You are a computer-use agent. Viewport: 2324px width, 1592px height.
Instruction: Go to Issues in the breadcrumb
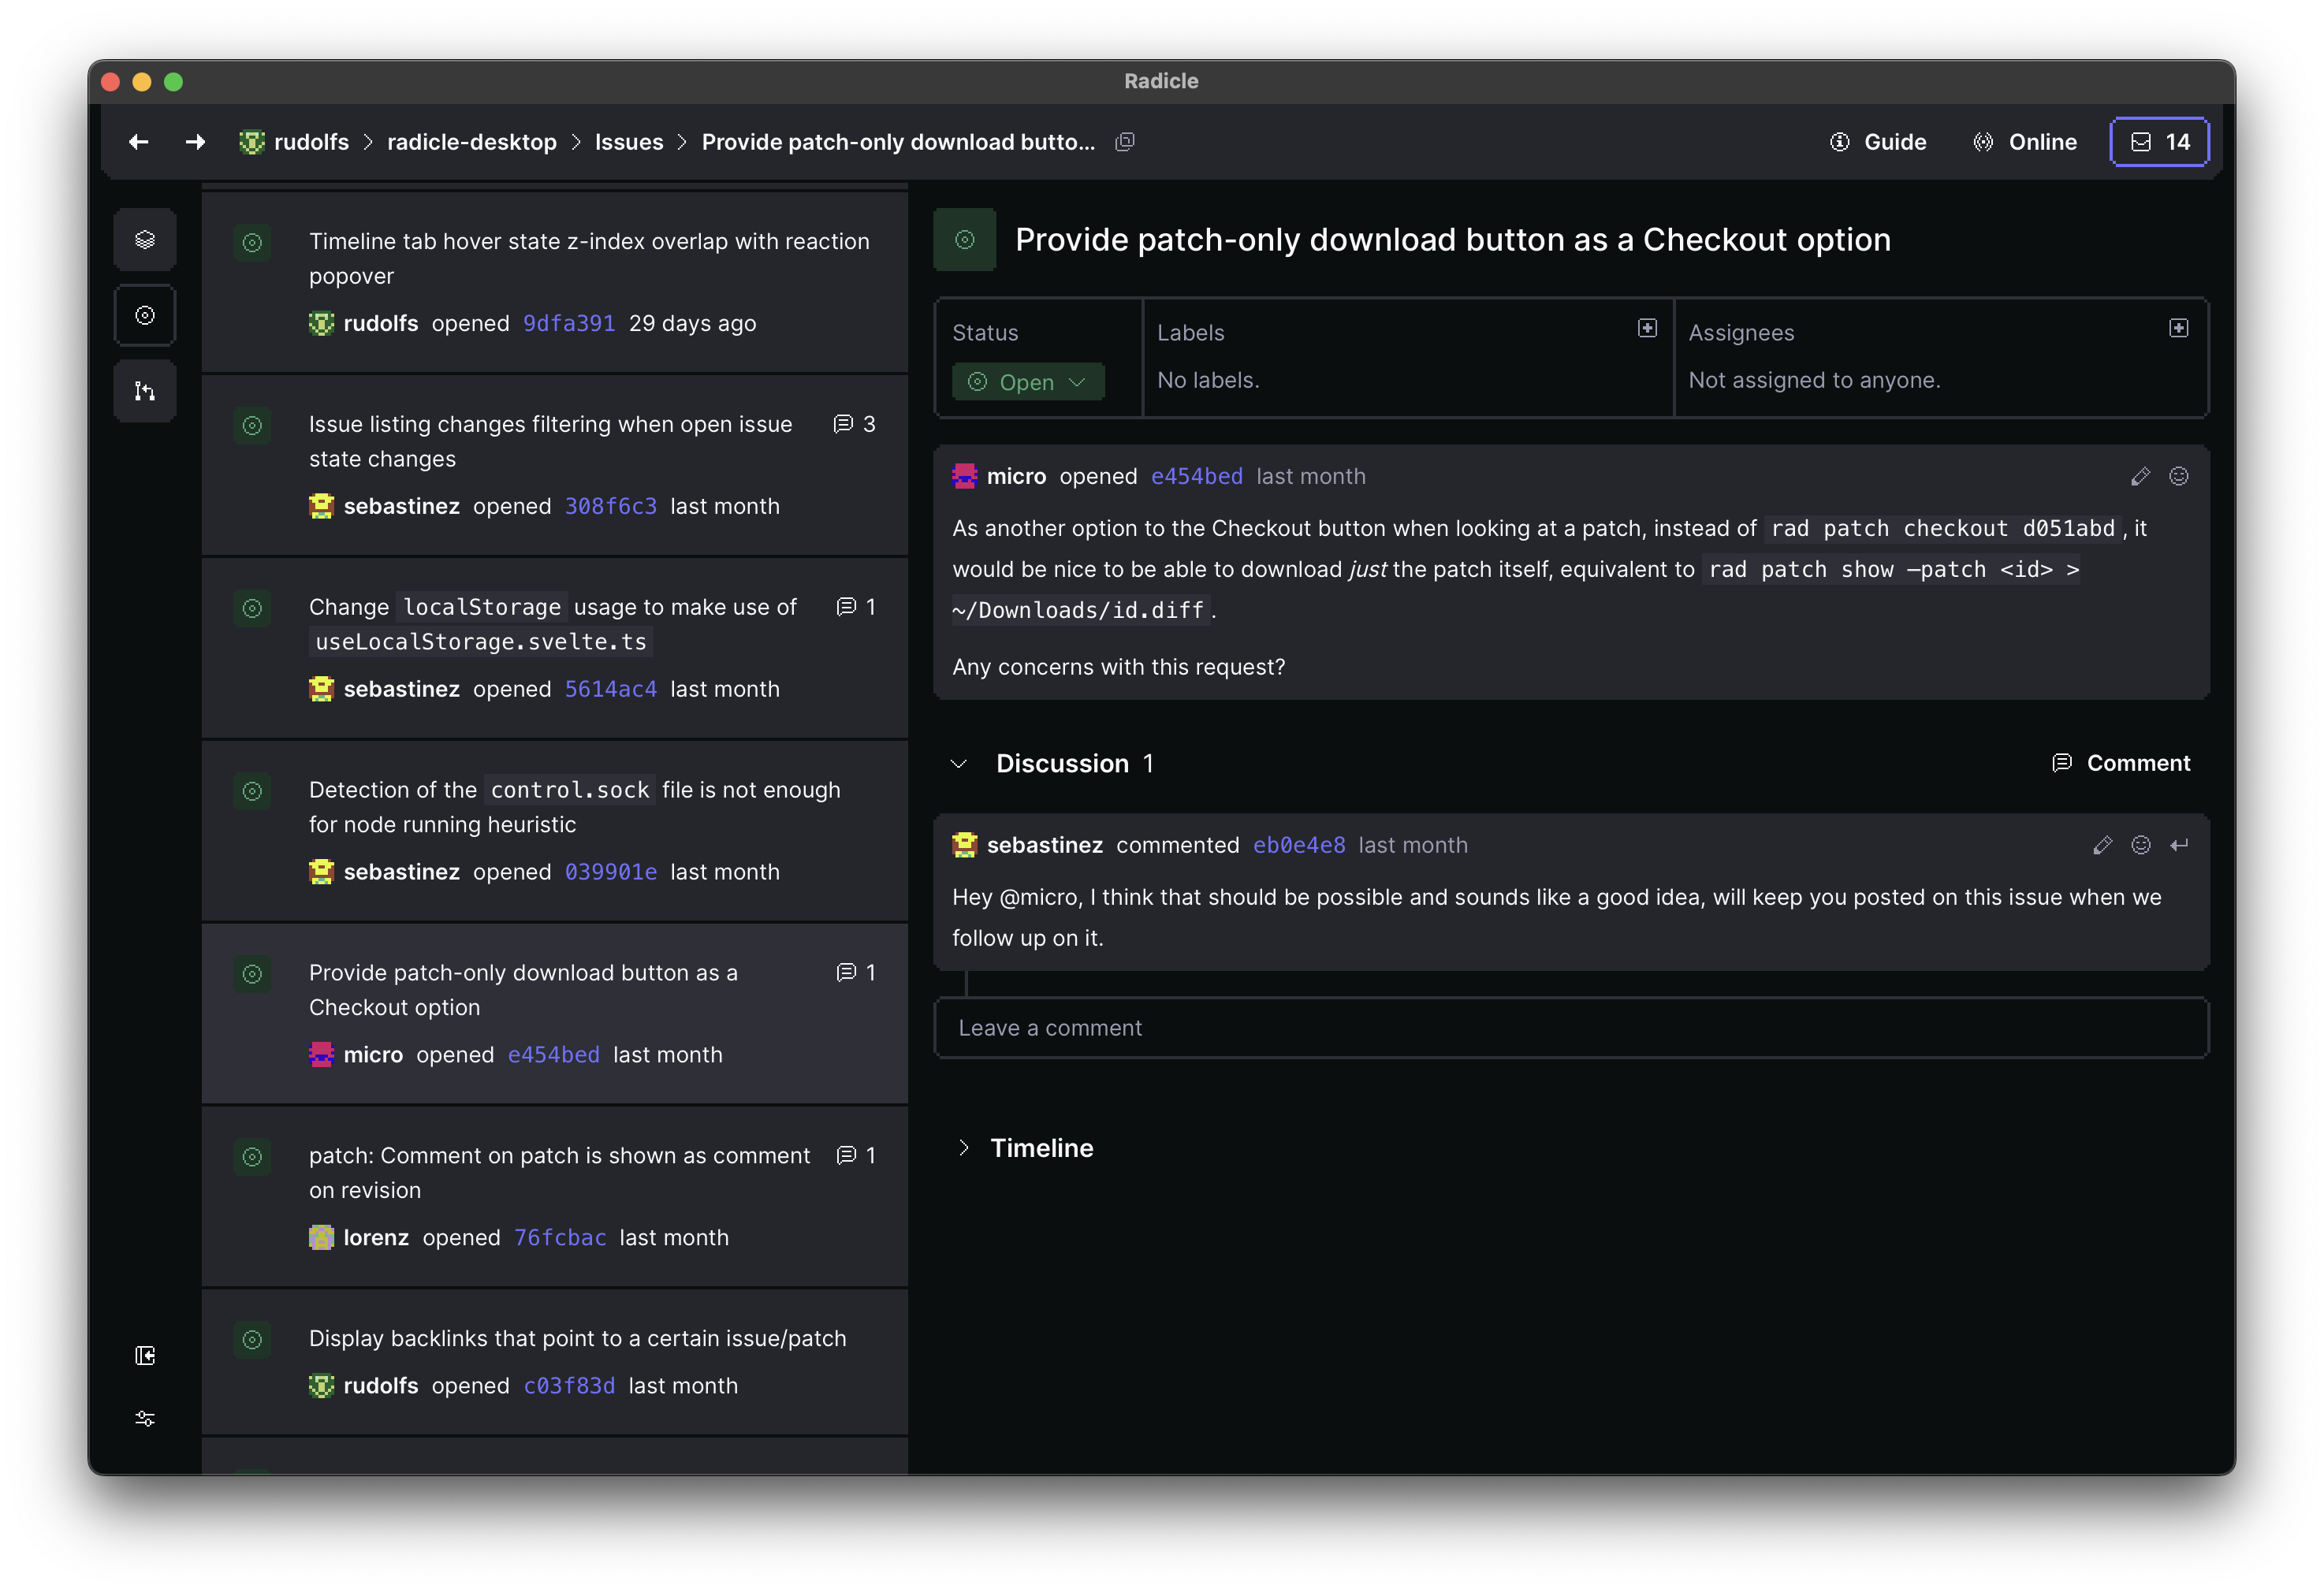[629, 142]
